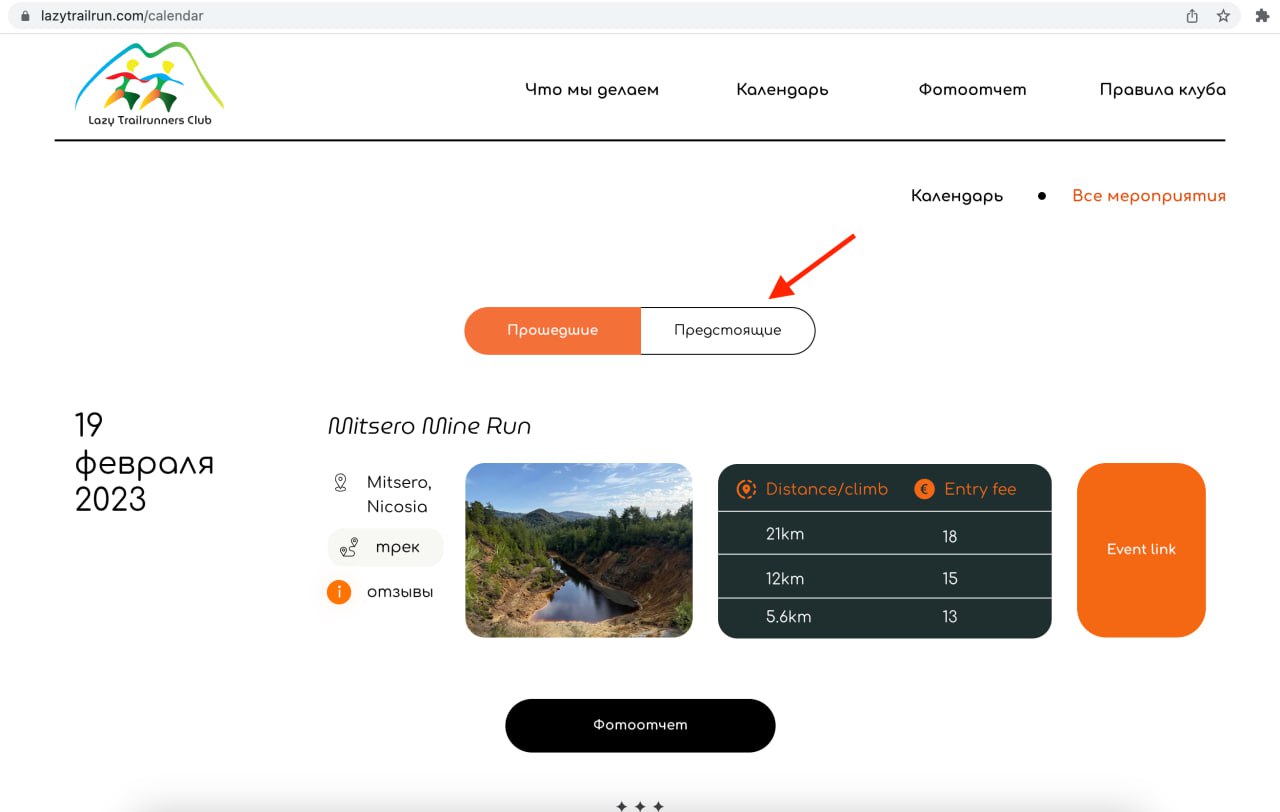Click the euro Entry fee icon

point(924,489)
